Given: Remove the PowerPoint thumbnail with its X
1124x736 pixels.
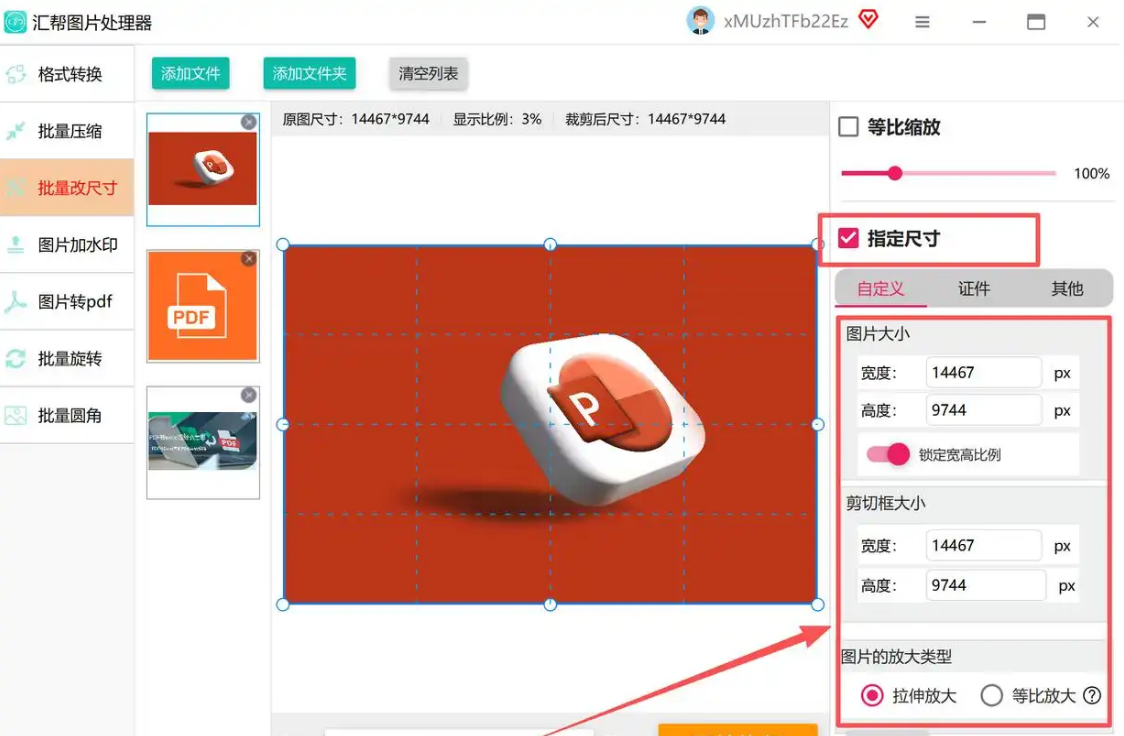Looking at the screenshot, I should tap(249, 123).
